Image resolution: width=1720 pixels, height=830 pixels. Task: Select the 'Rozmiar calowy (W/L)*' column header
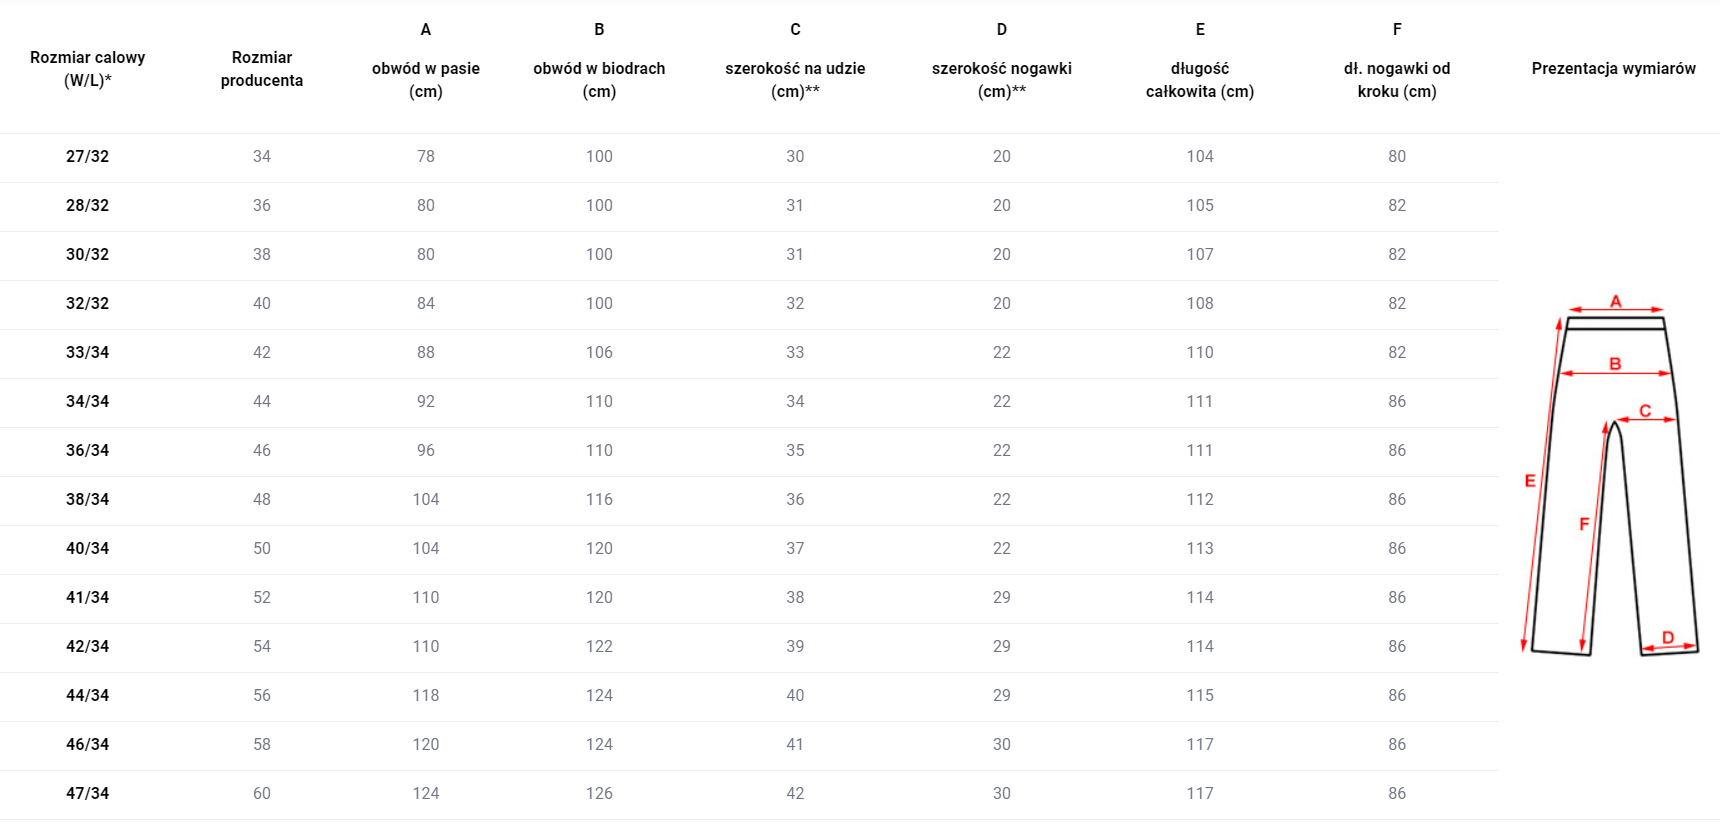point(88,69)
